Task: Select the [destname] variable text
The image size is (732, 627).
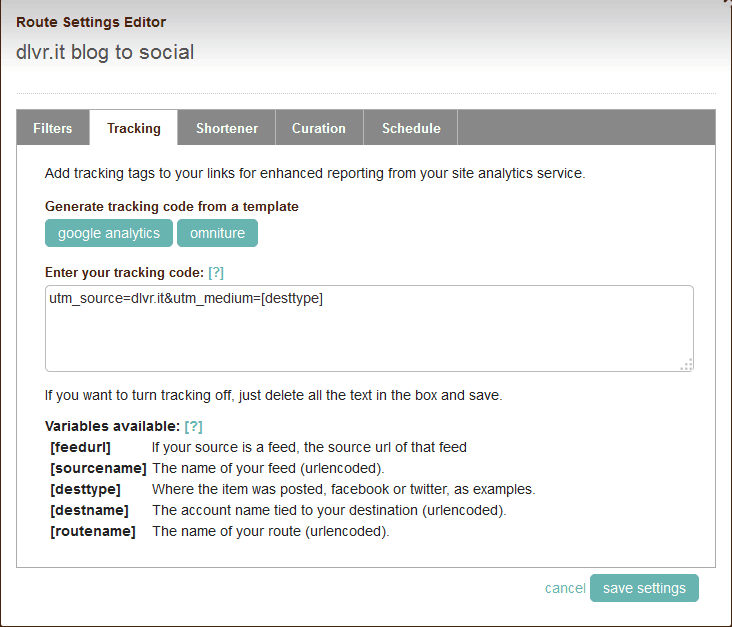Action: (x=89, y=510)
